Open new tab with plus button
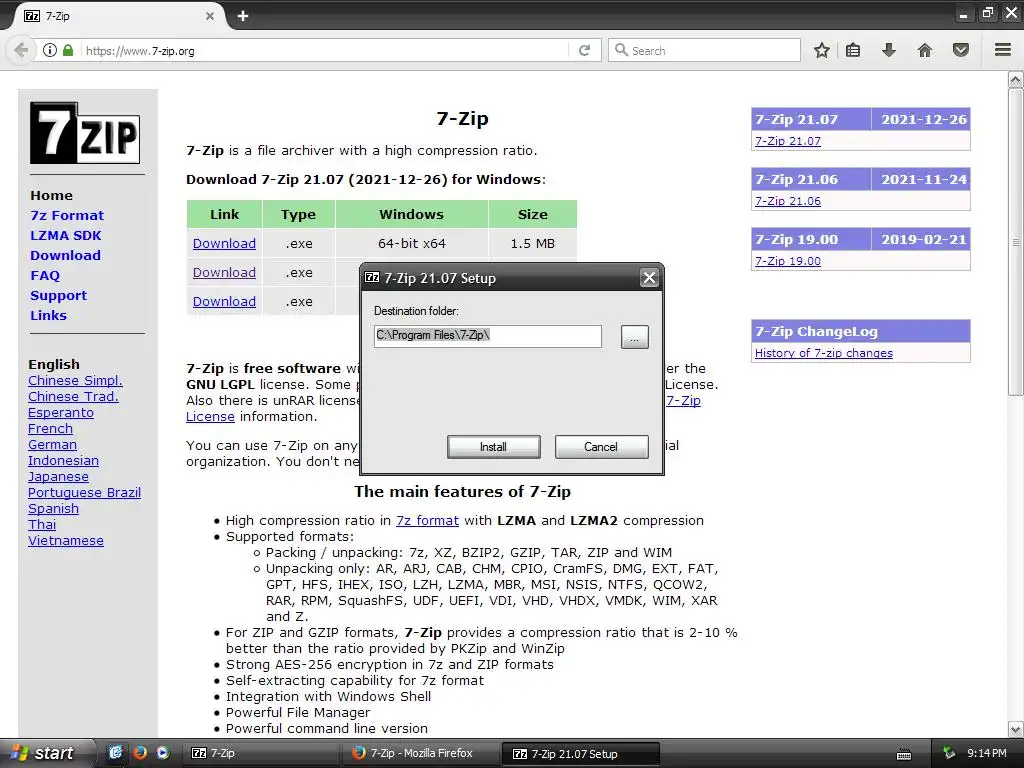Screen dimensions: 1024x768 [x=243, y=16]
